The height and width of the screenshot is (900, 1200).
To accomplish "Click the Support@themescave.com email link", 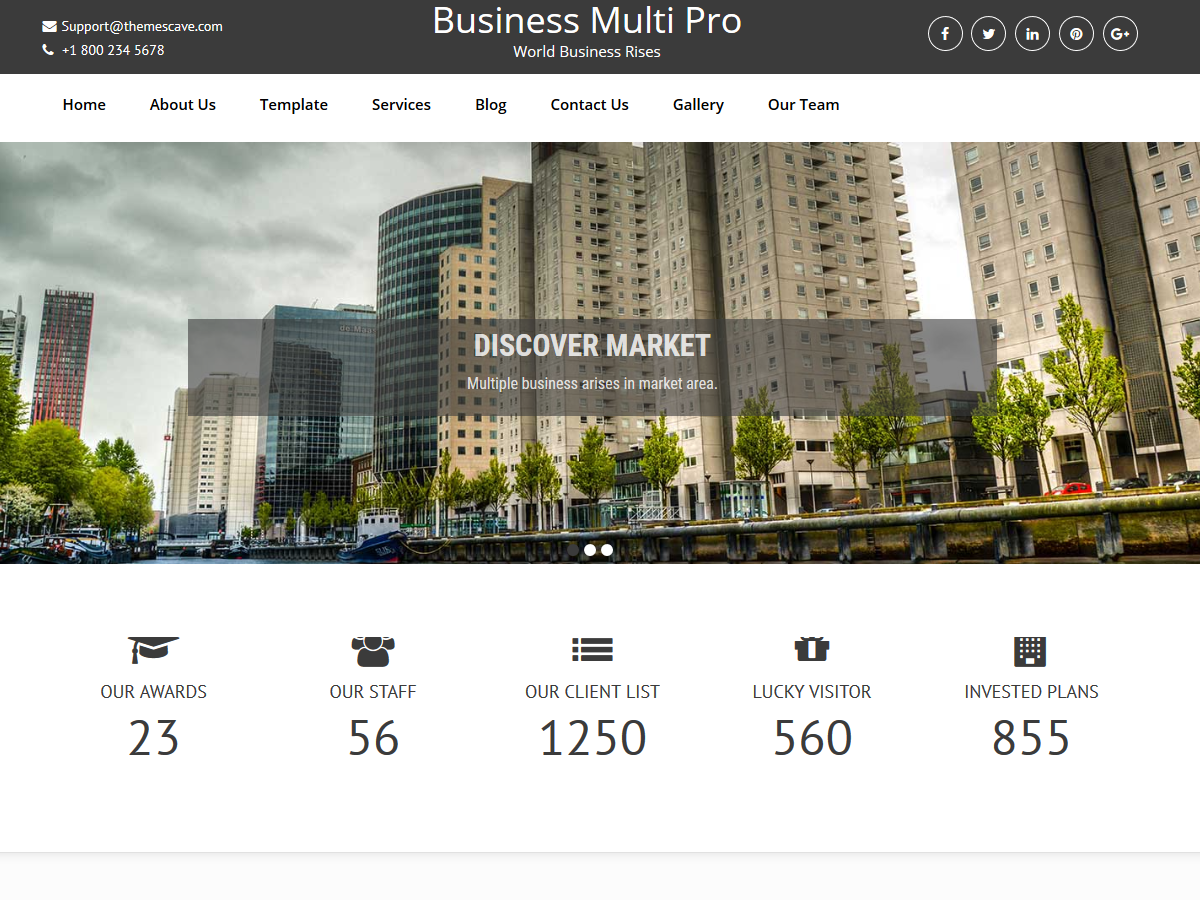I will [x=142, y=26].
